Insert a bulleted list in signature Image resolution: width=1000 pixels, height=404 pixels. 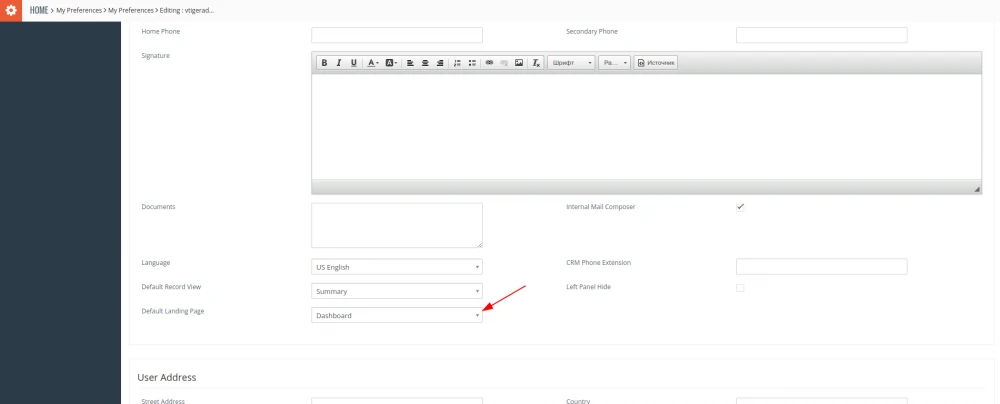click(x=472, y=63)
